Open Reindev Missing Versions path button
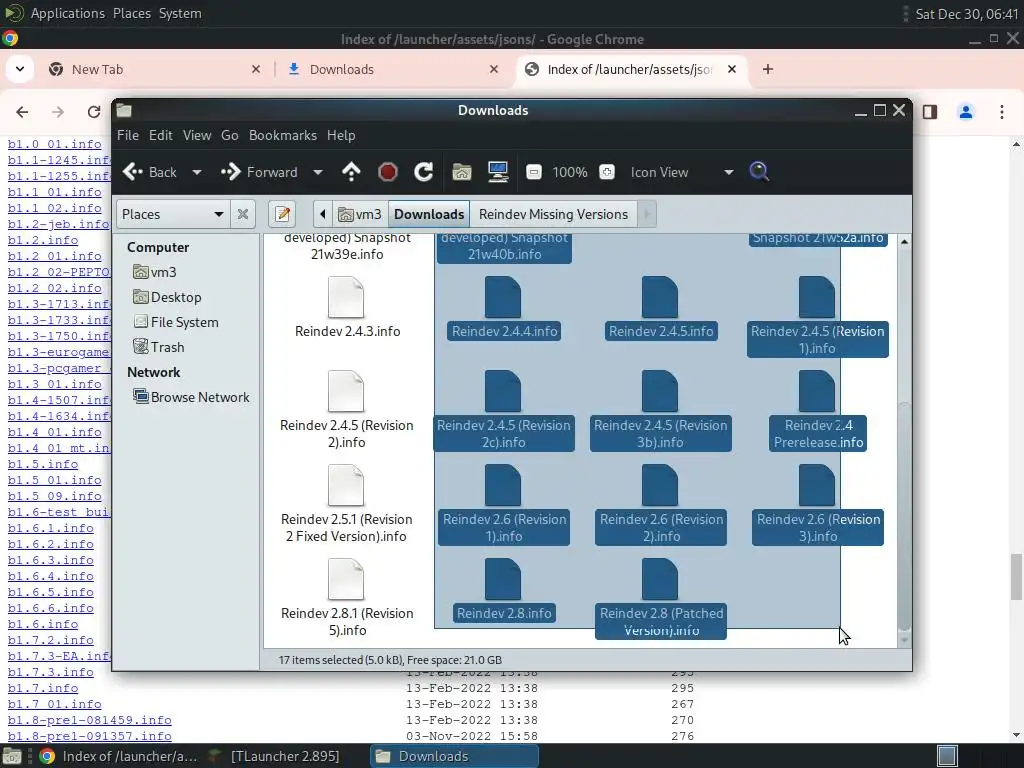Image resolution: width=1024 pixels, height=768 pixels. coord(553,214)
